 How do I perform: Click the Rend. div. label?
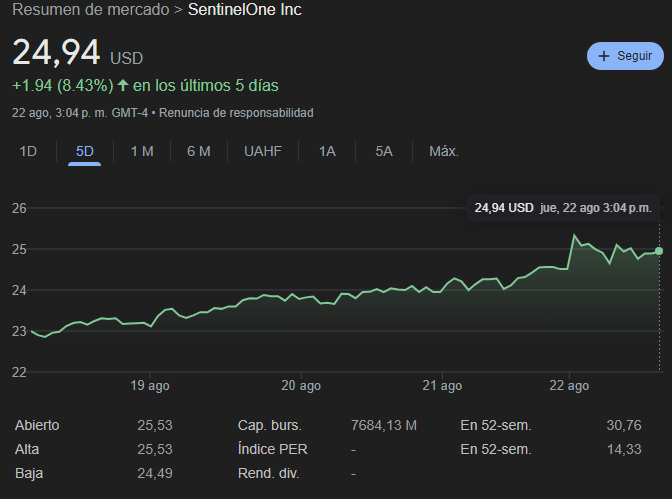click(268, 473)
